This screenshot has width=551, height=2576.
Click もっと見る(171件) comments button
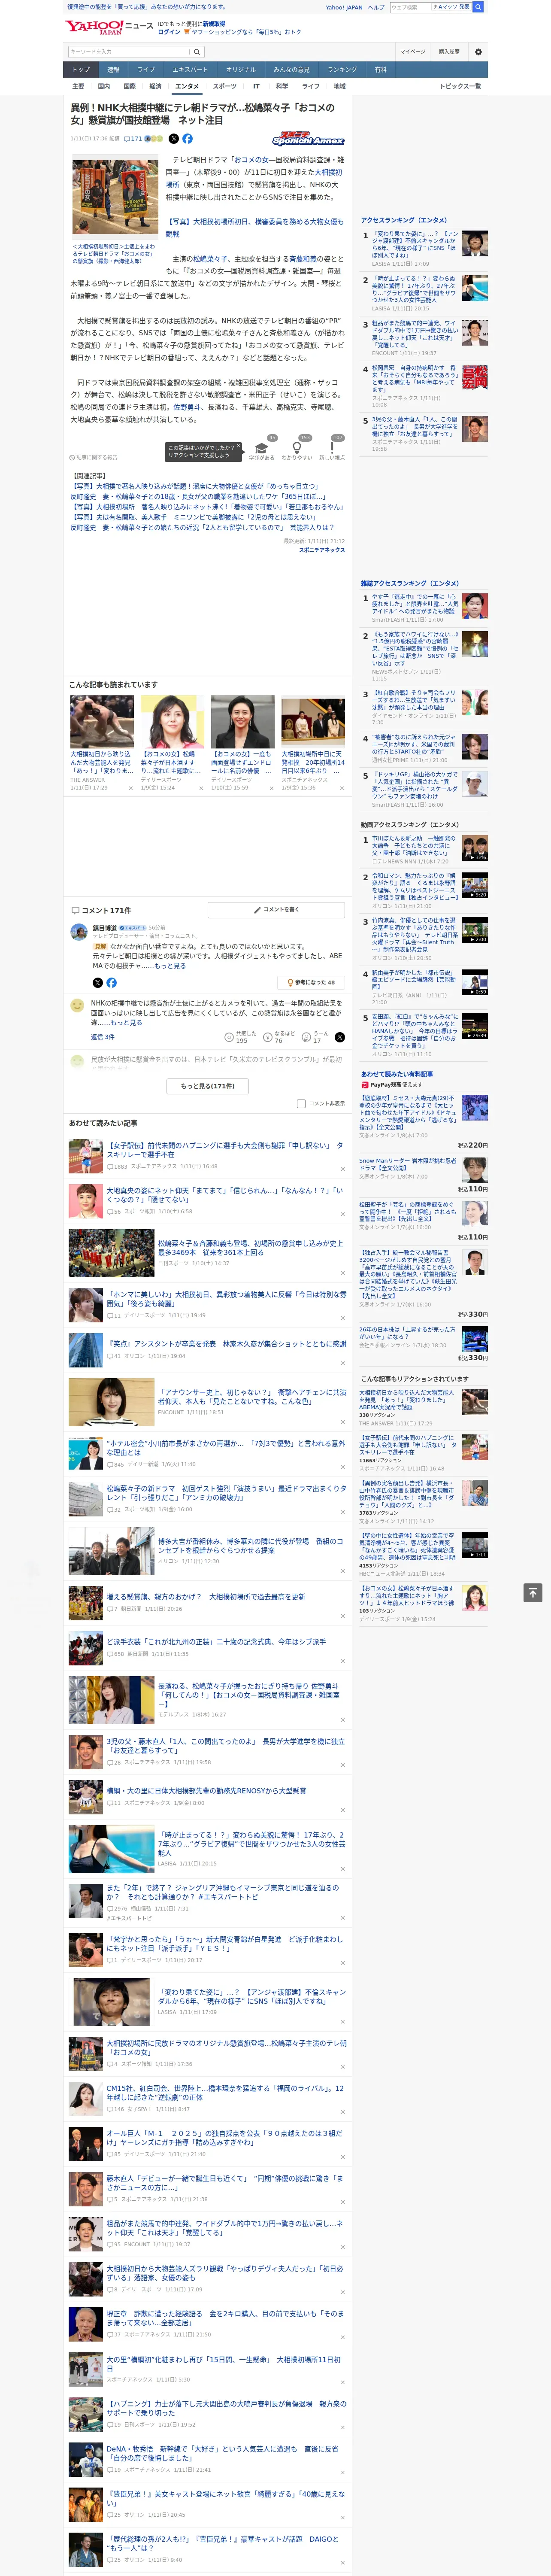pos(208,1086)
